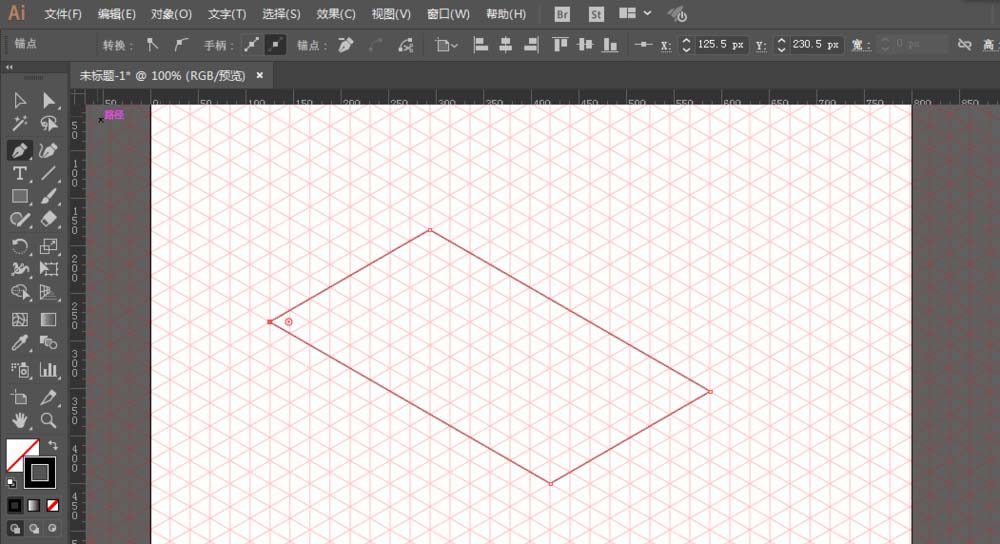The height and width of the screenshot is (544, 1000).
Task: Select the Shaper tool
Action: 19,220
